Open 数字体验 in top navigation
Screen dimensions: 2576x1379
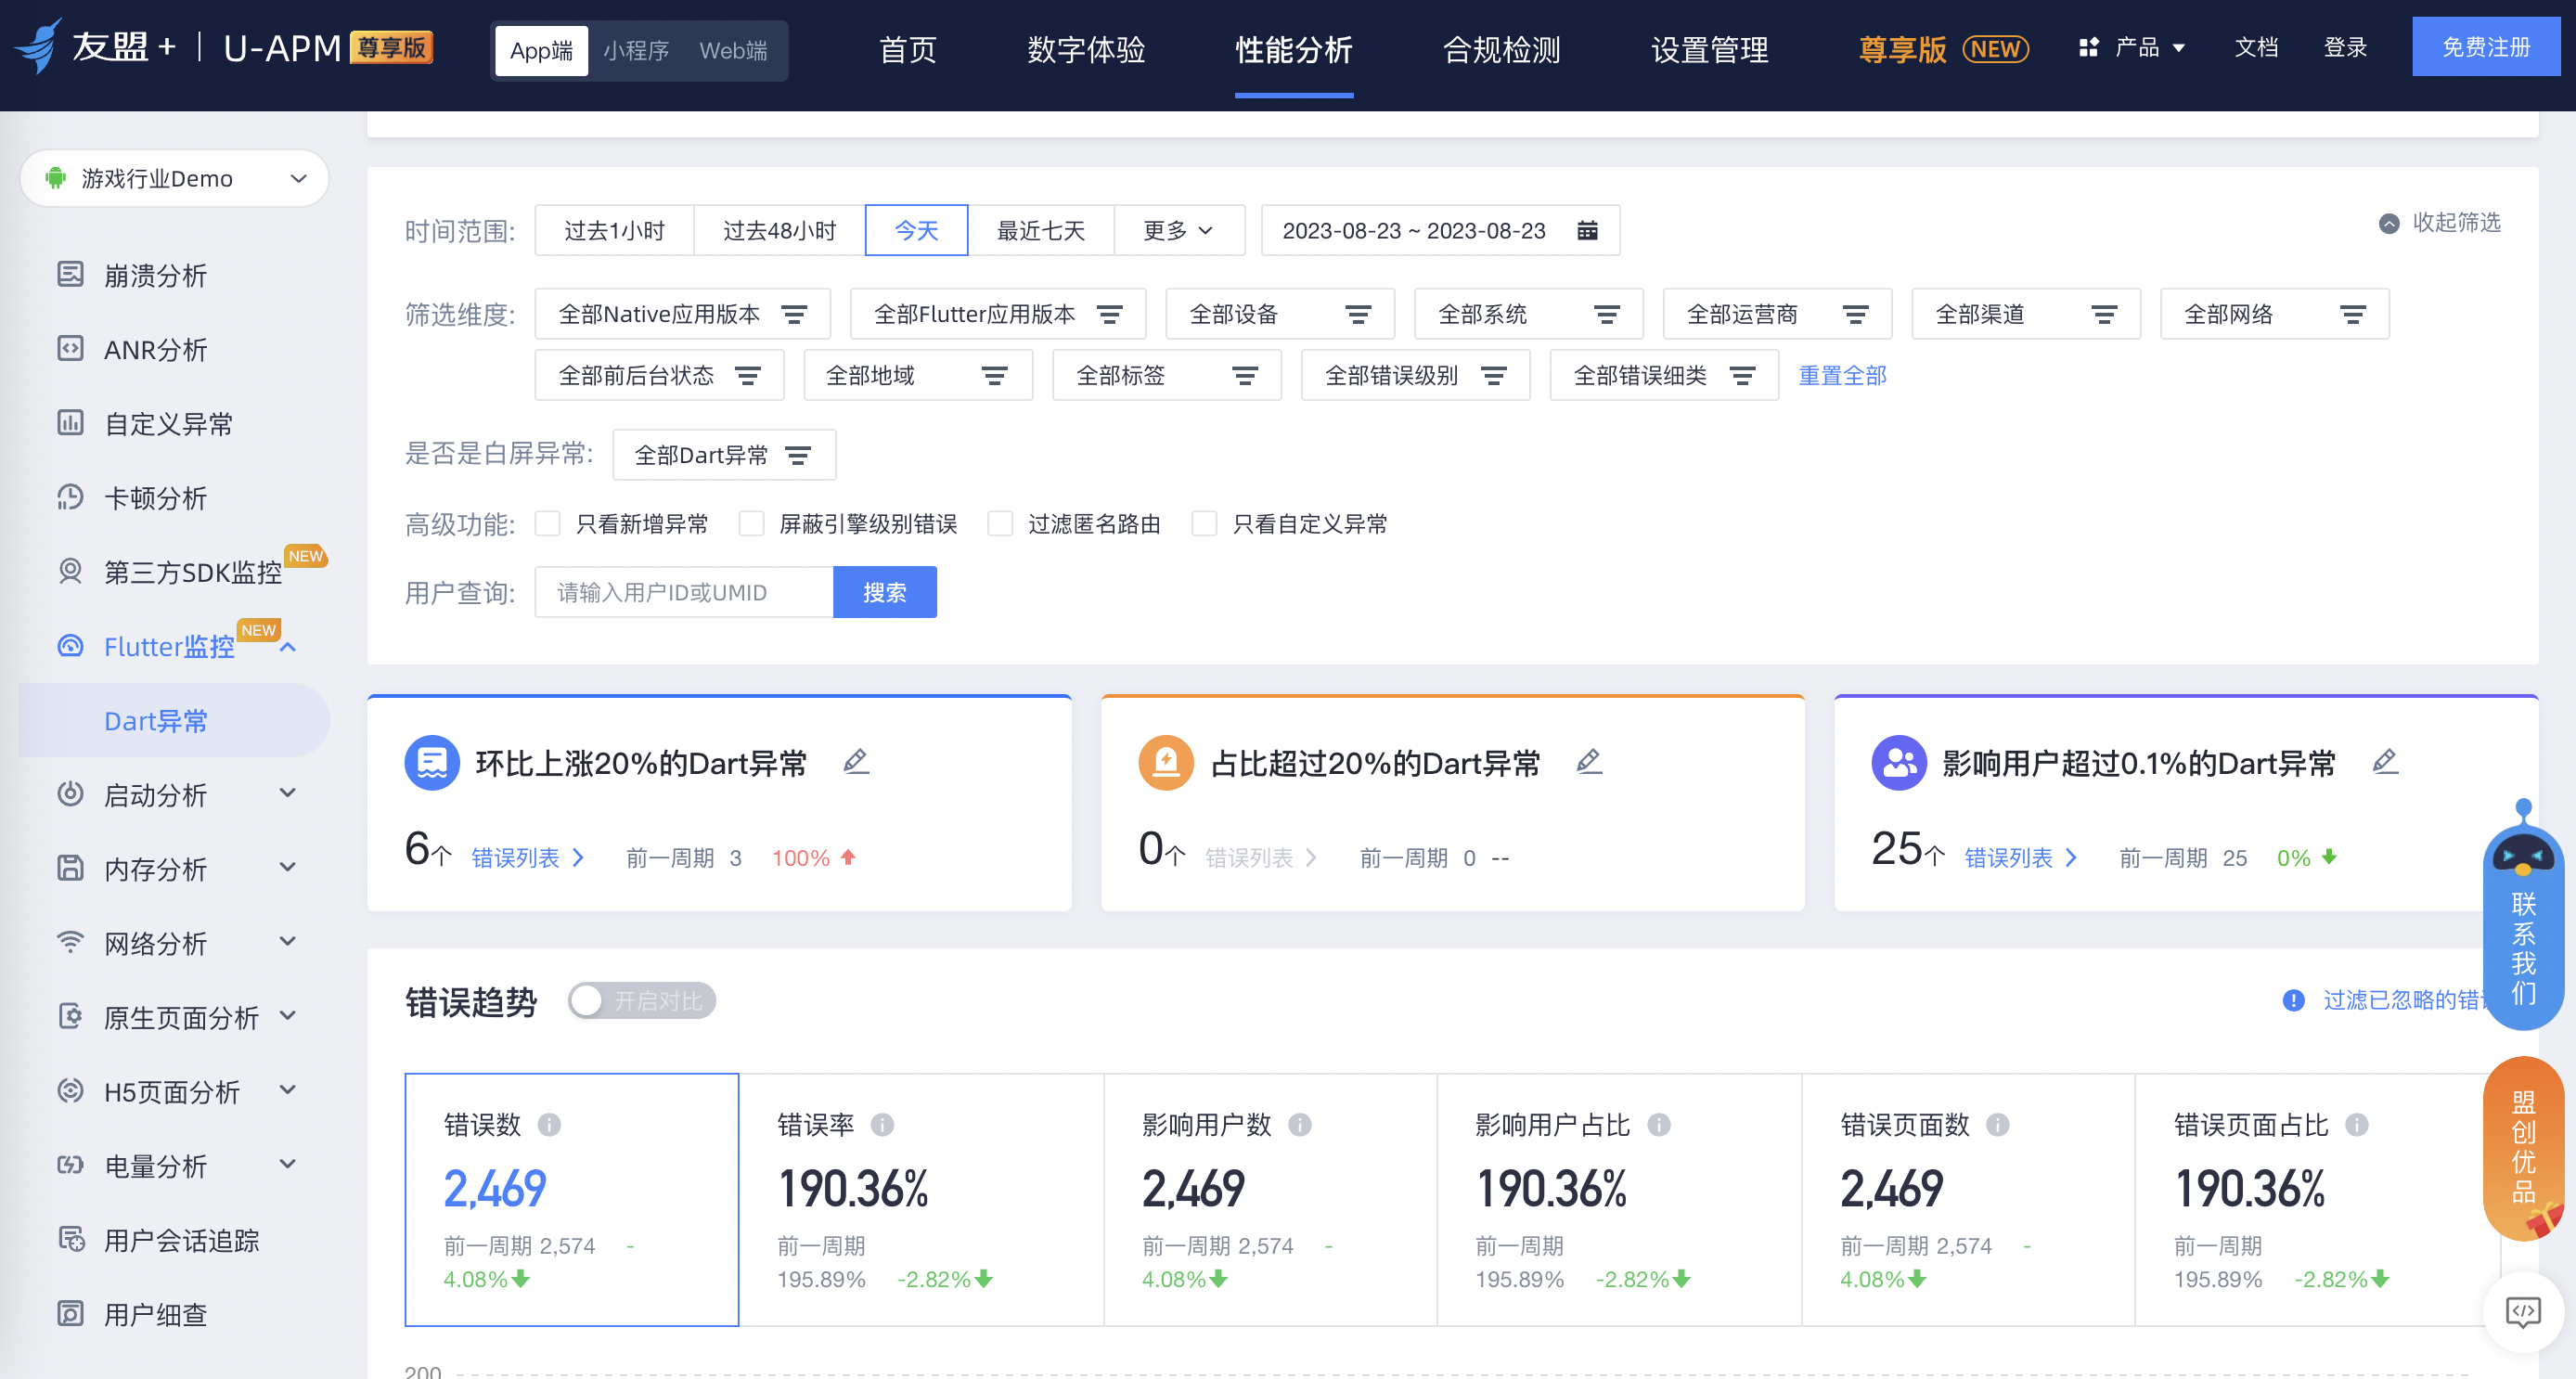click(1086, 49)
